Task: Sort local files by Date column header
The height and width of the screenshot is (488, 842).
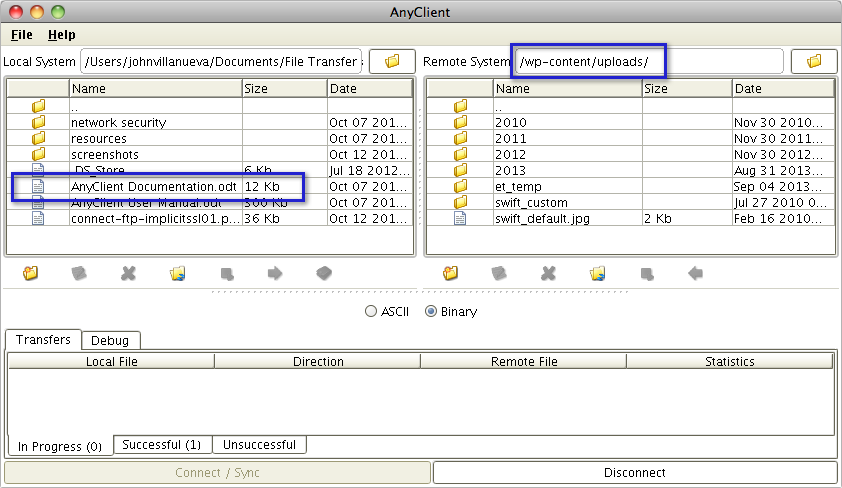Action: click(x=369, y=89)
